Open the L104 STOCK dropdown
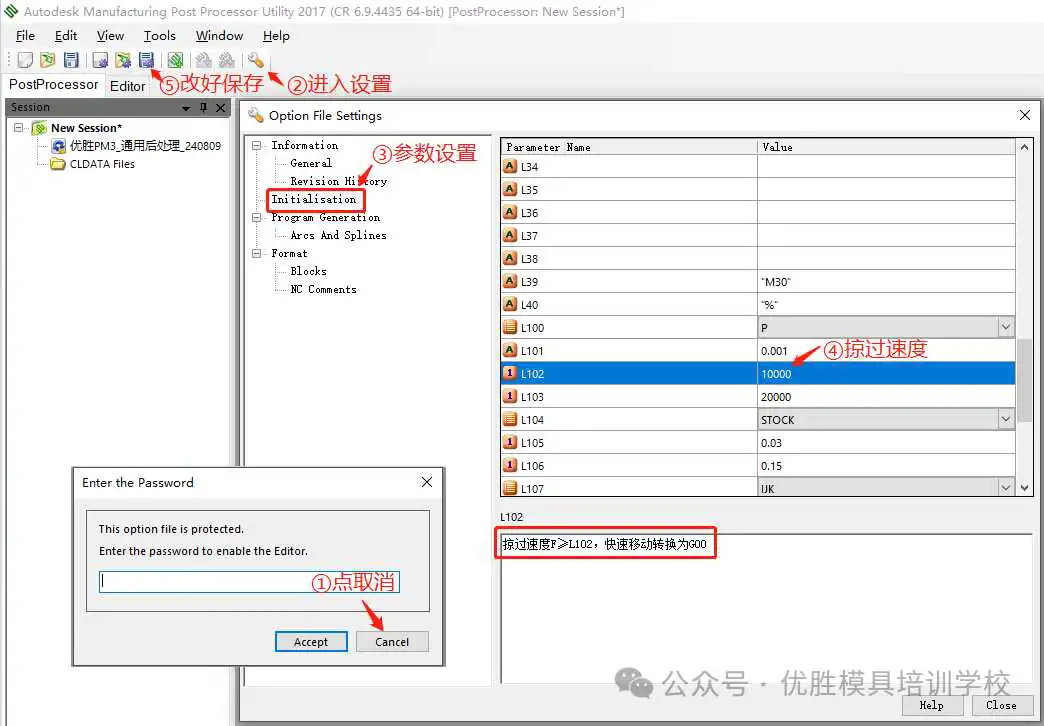 [x=1005, y=419]
